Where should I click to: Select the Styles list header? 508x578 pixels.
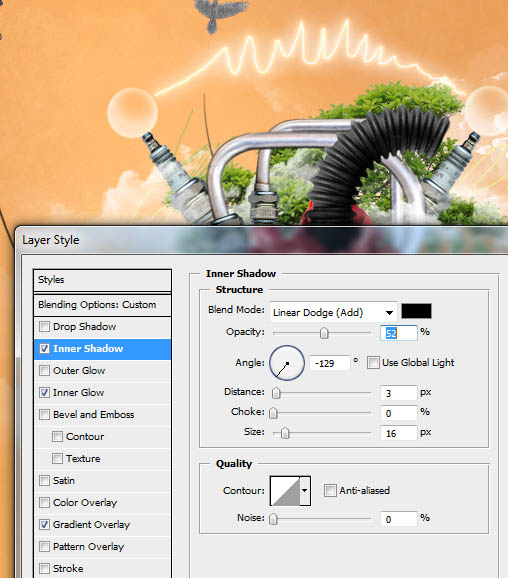pyautogui.click(x=102, y=280)
